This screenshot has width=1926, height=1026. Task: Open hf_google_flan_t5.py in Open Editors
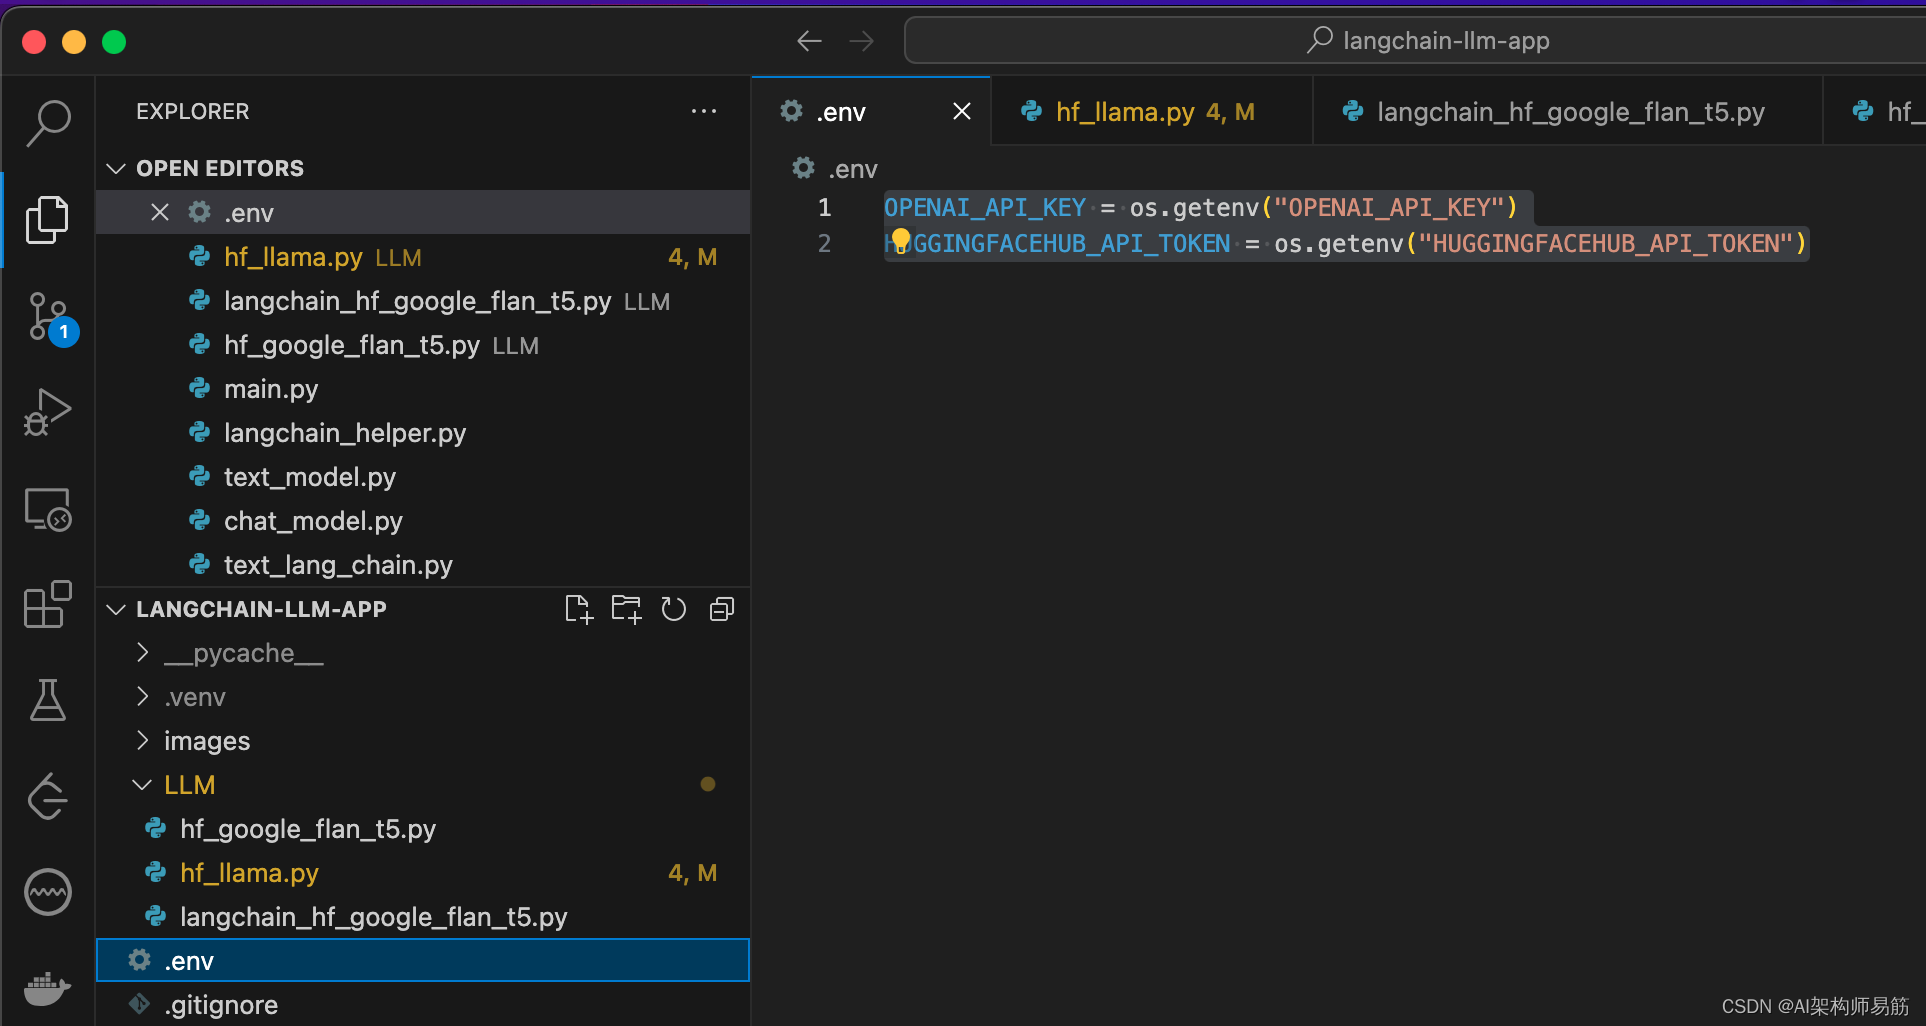pyautogui.click(x=422, y=345)
